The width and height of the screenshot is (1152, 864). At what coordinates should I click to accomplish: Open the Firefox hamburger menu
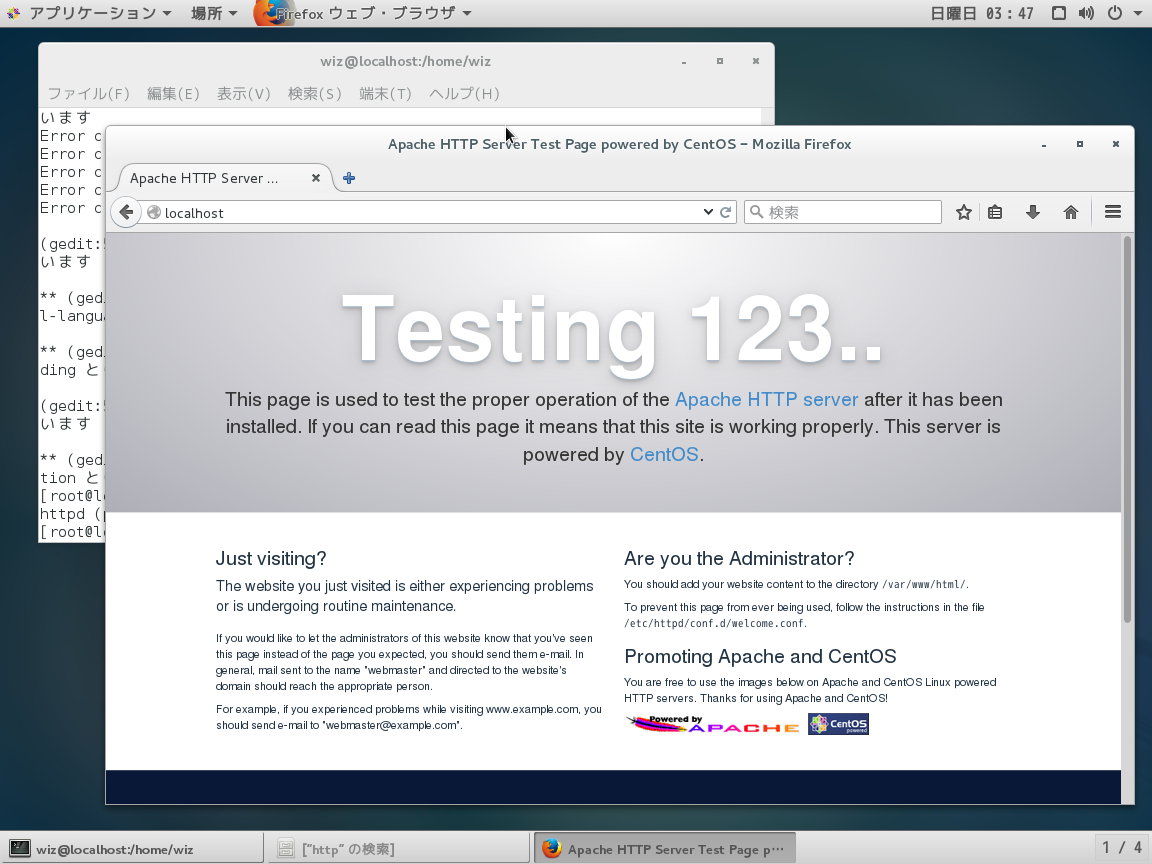pyautogui.click(x=1112, y=212)
